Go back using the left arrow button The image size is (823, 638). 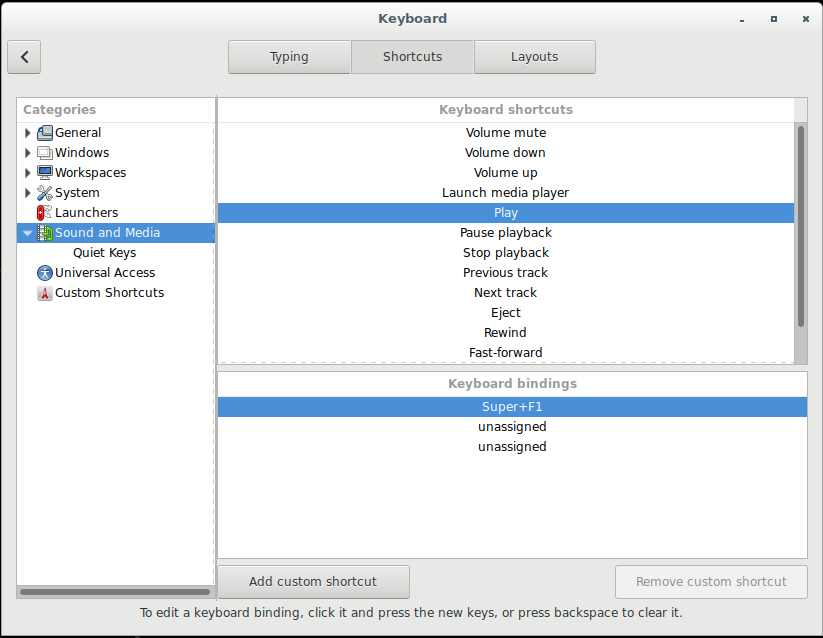(24, 57)
